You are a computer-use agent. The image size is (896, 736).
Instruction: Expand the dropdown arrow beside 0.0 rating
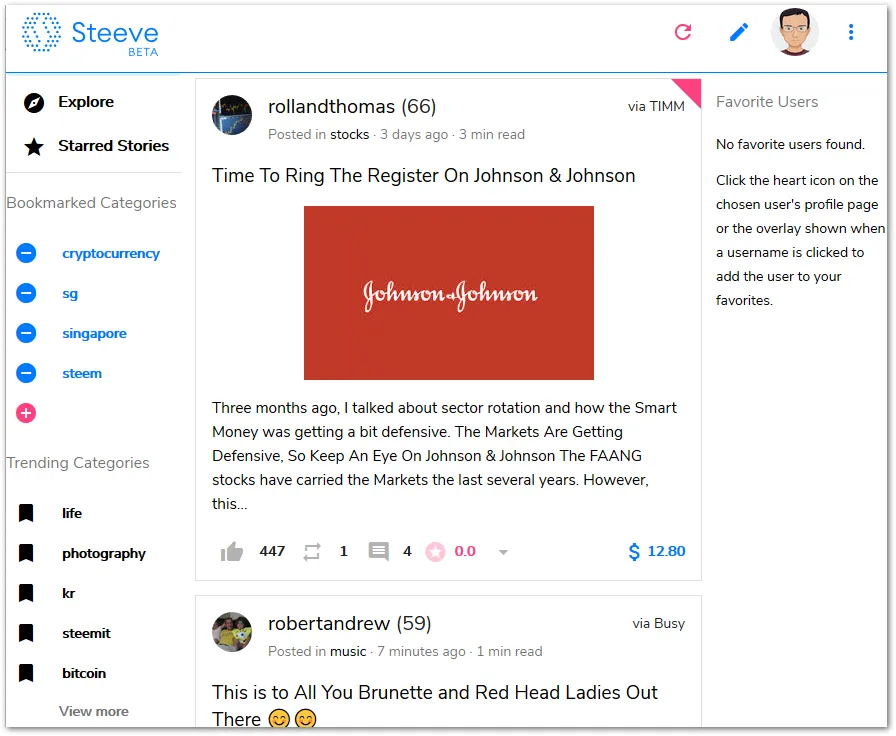(x=503, y=552)
